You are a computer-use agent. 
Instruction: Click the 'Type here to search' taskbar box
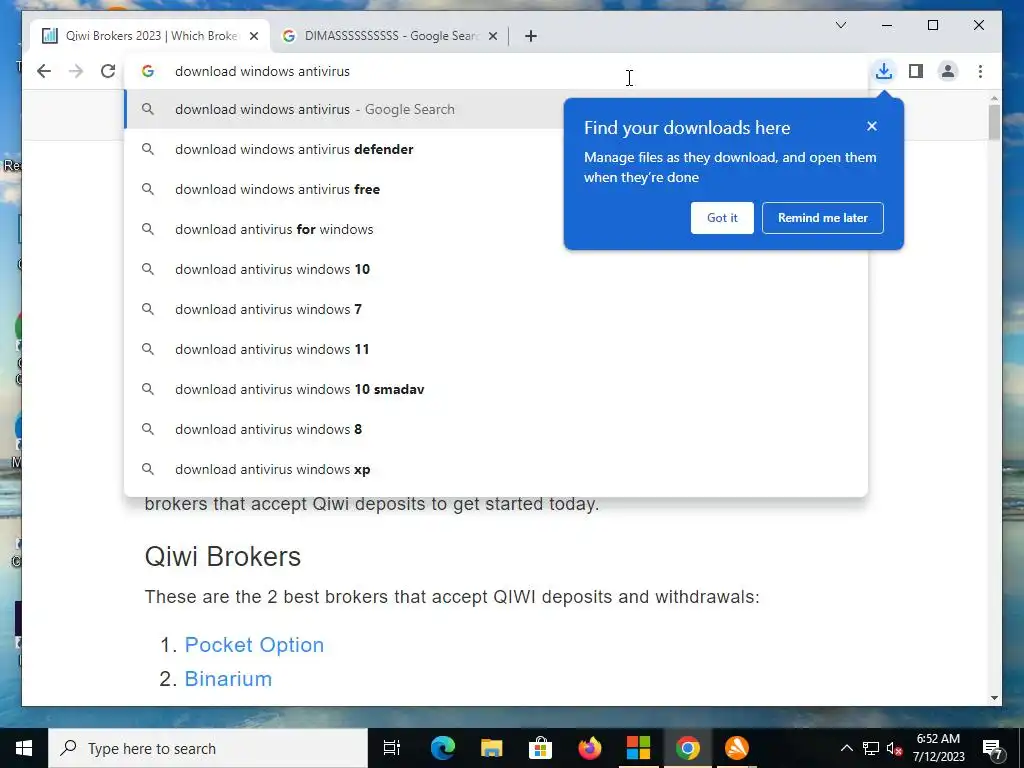coord(208,748)
